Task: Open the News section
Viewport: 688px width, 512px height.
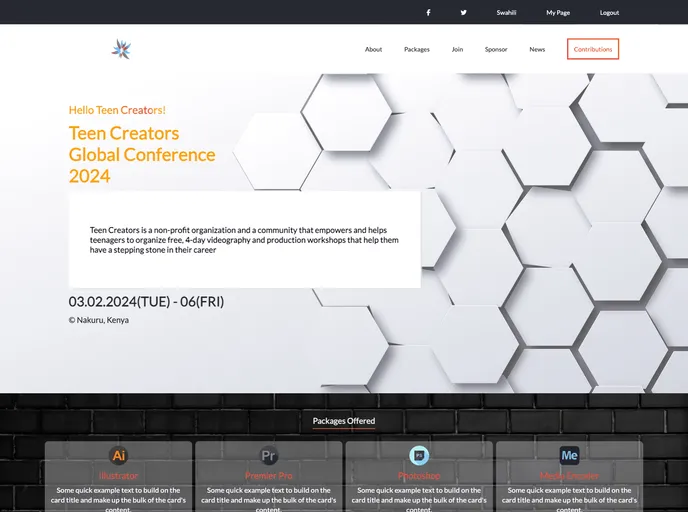Action: [x=537, y=49]
